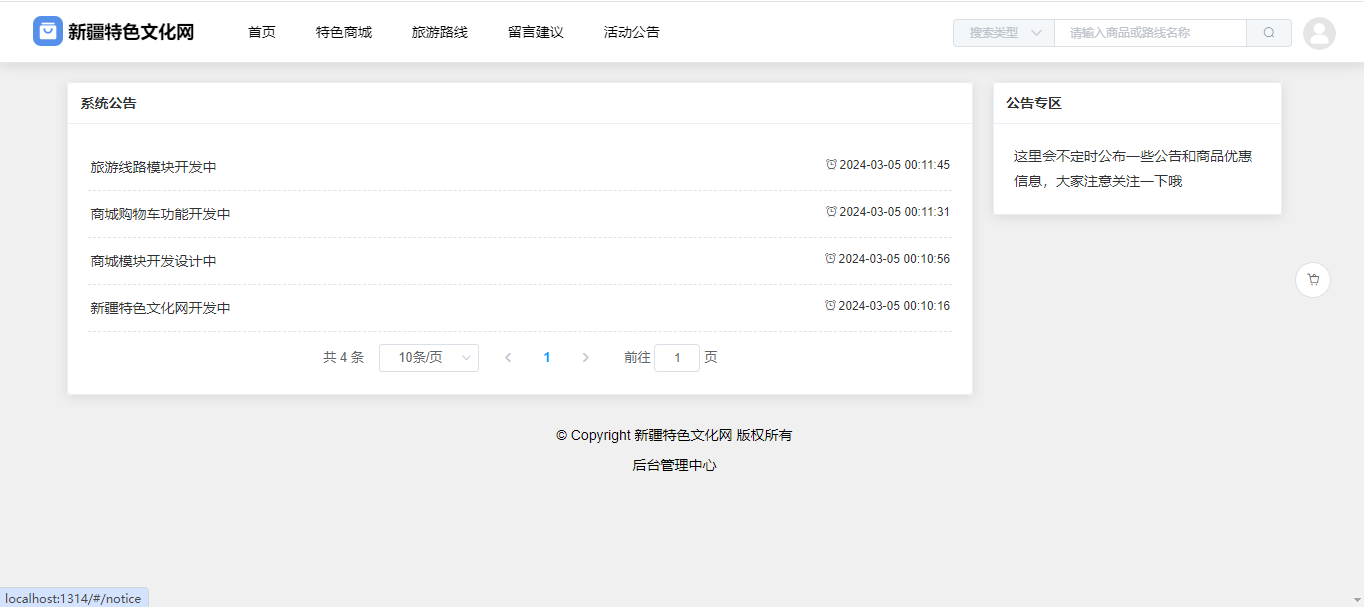
Task: Open the 商城购物车功能开发中 notice
Action: point(160,214)
